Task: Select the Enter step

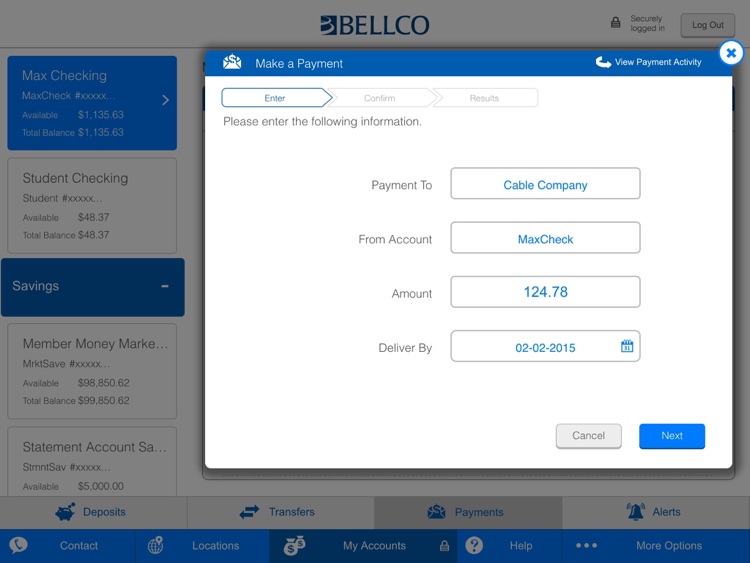Action: click(x=276, y=98)
